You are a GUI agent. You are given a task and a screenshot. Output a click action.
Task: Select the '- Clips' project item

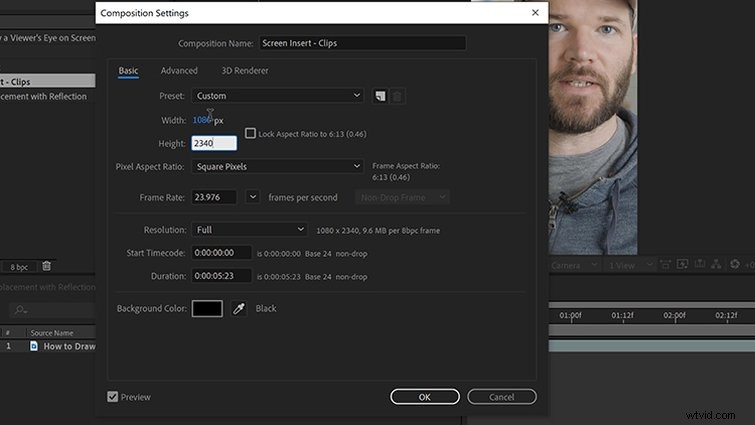(47, 81)
